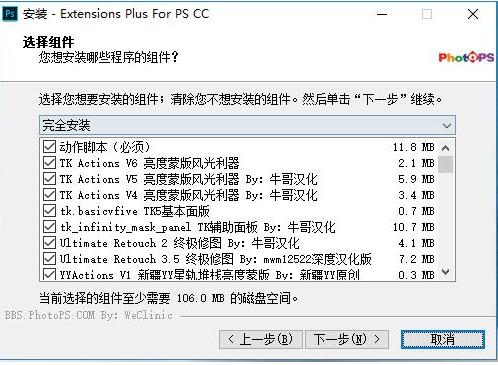Click the scroll down arrow in component list

click(x=446, y=272)
